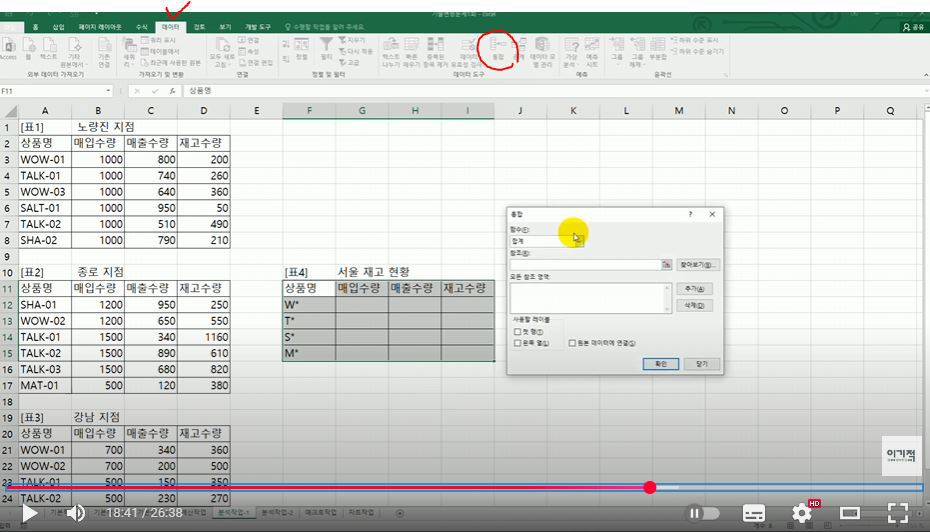
Task: Click the insert function fx icon
Action: (172, 91)
